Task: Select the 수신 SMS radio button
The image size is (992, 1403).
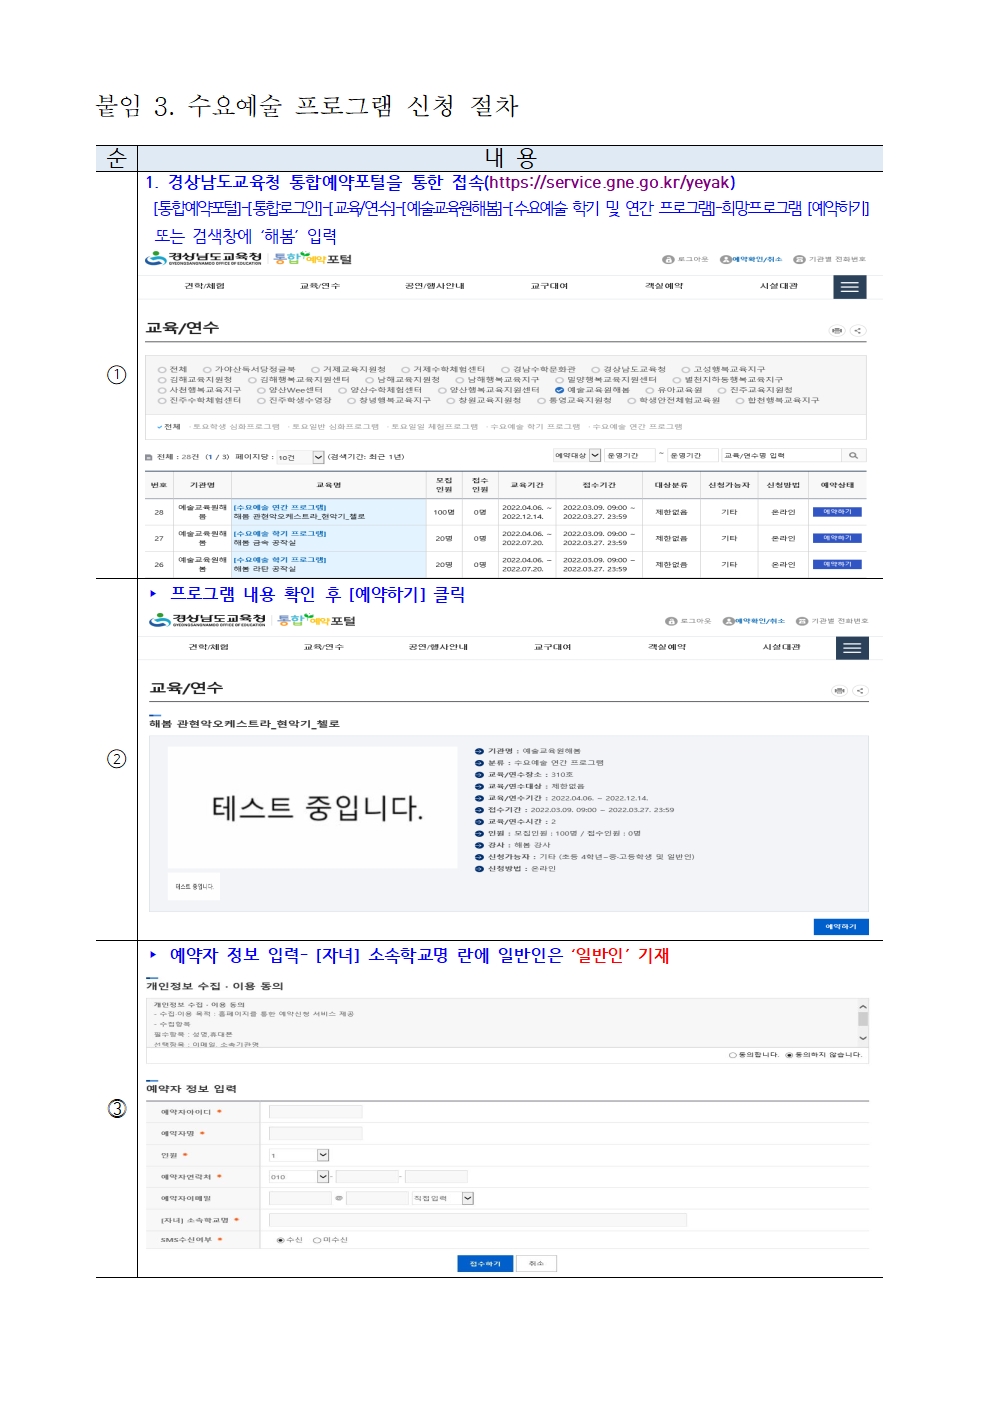Action: point(280,1240)
